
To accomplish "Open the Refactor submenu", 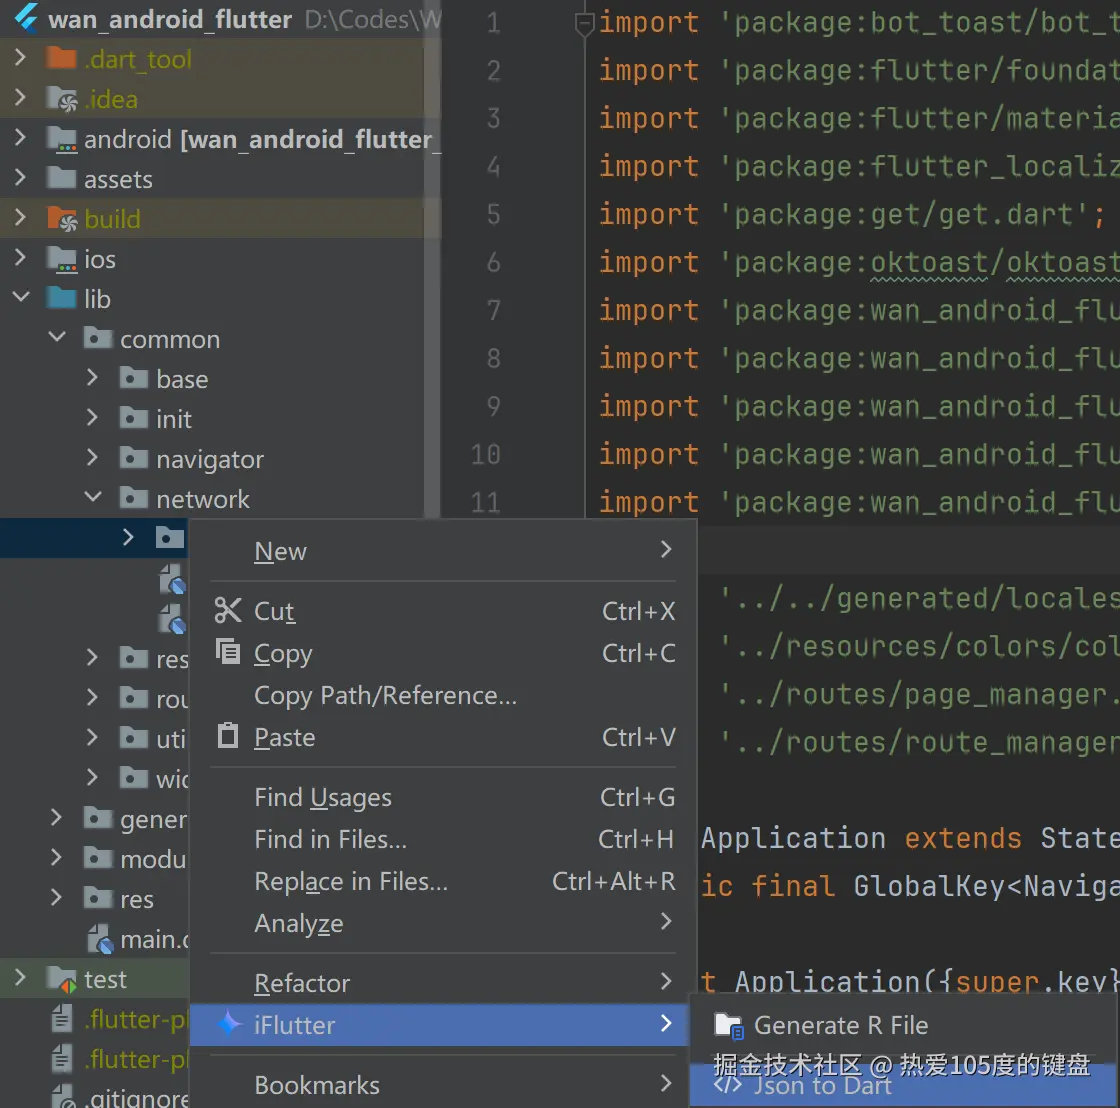I will 443,983.
